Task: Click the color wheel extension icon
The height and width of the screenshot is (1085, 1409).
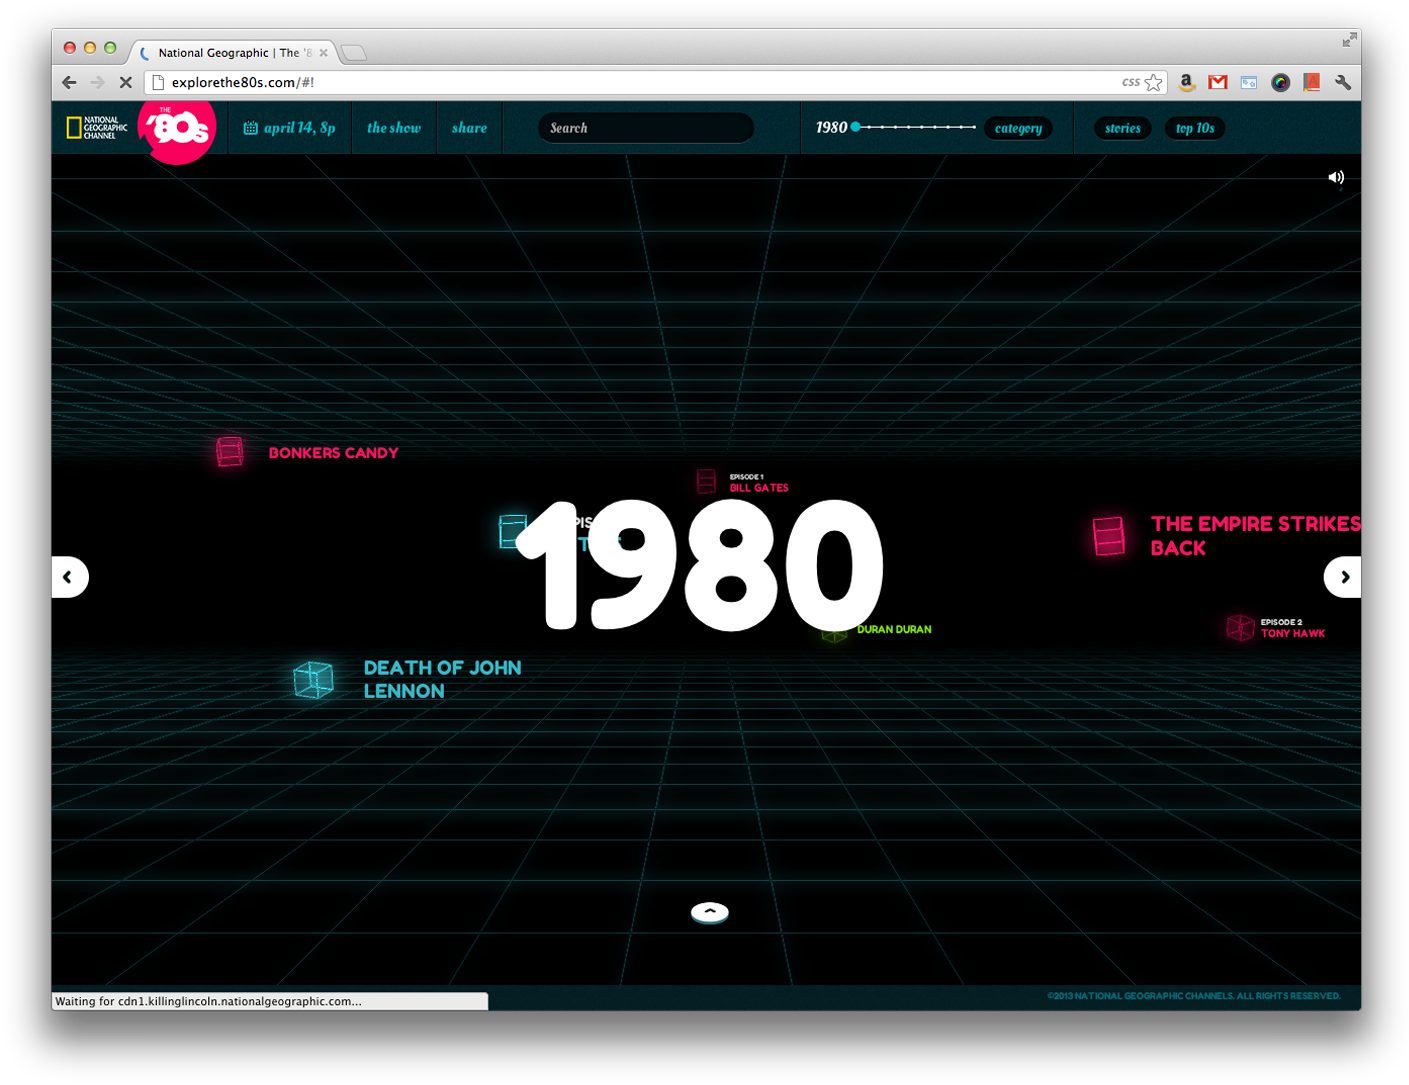Action: pos(1280,83)
